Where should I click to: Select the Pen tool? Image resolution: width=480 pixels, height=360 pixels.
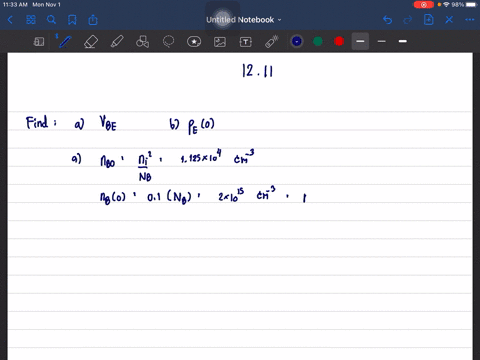64,42
